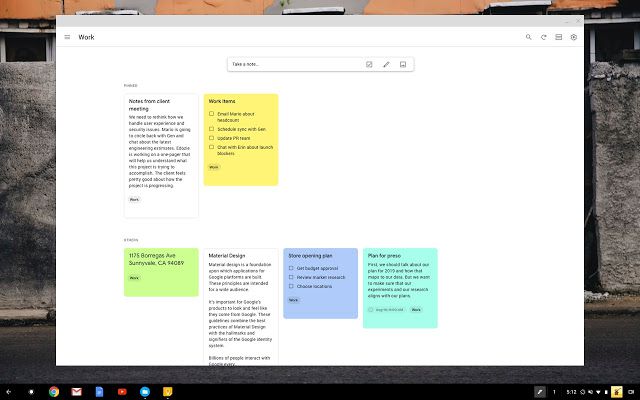The width and height of the screenshot is (640, 400).
Task: Open the main hamburger menu
Action: [67, 37]
